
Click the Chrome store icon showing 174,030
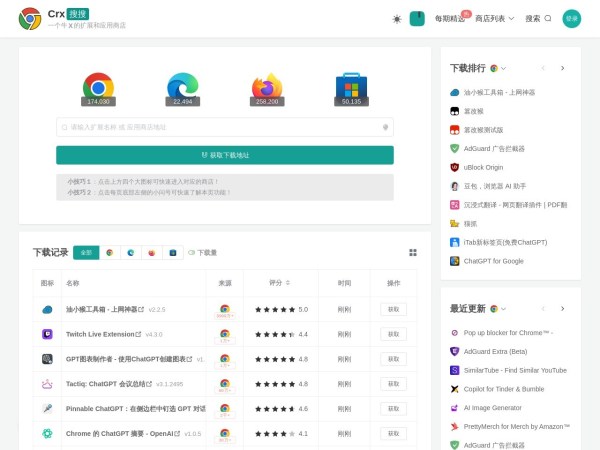click(98, 87)
